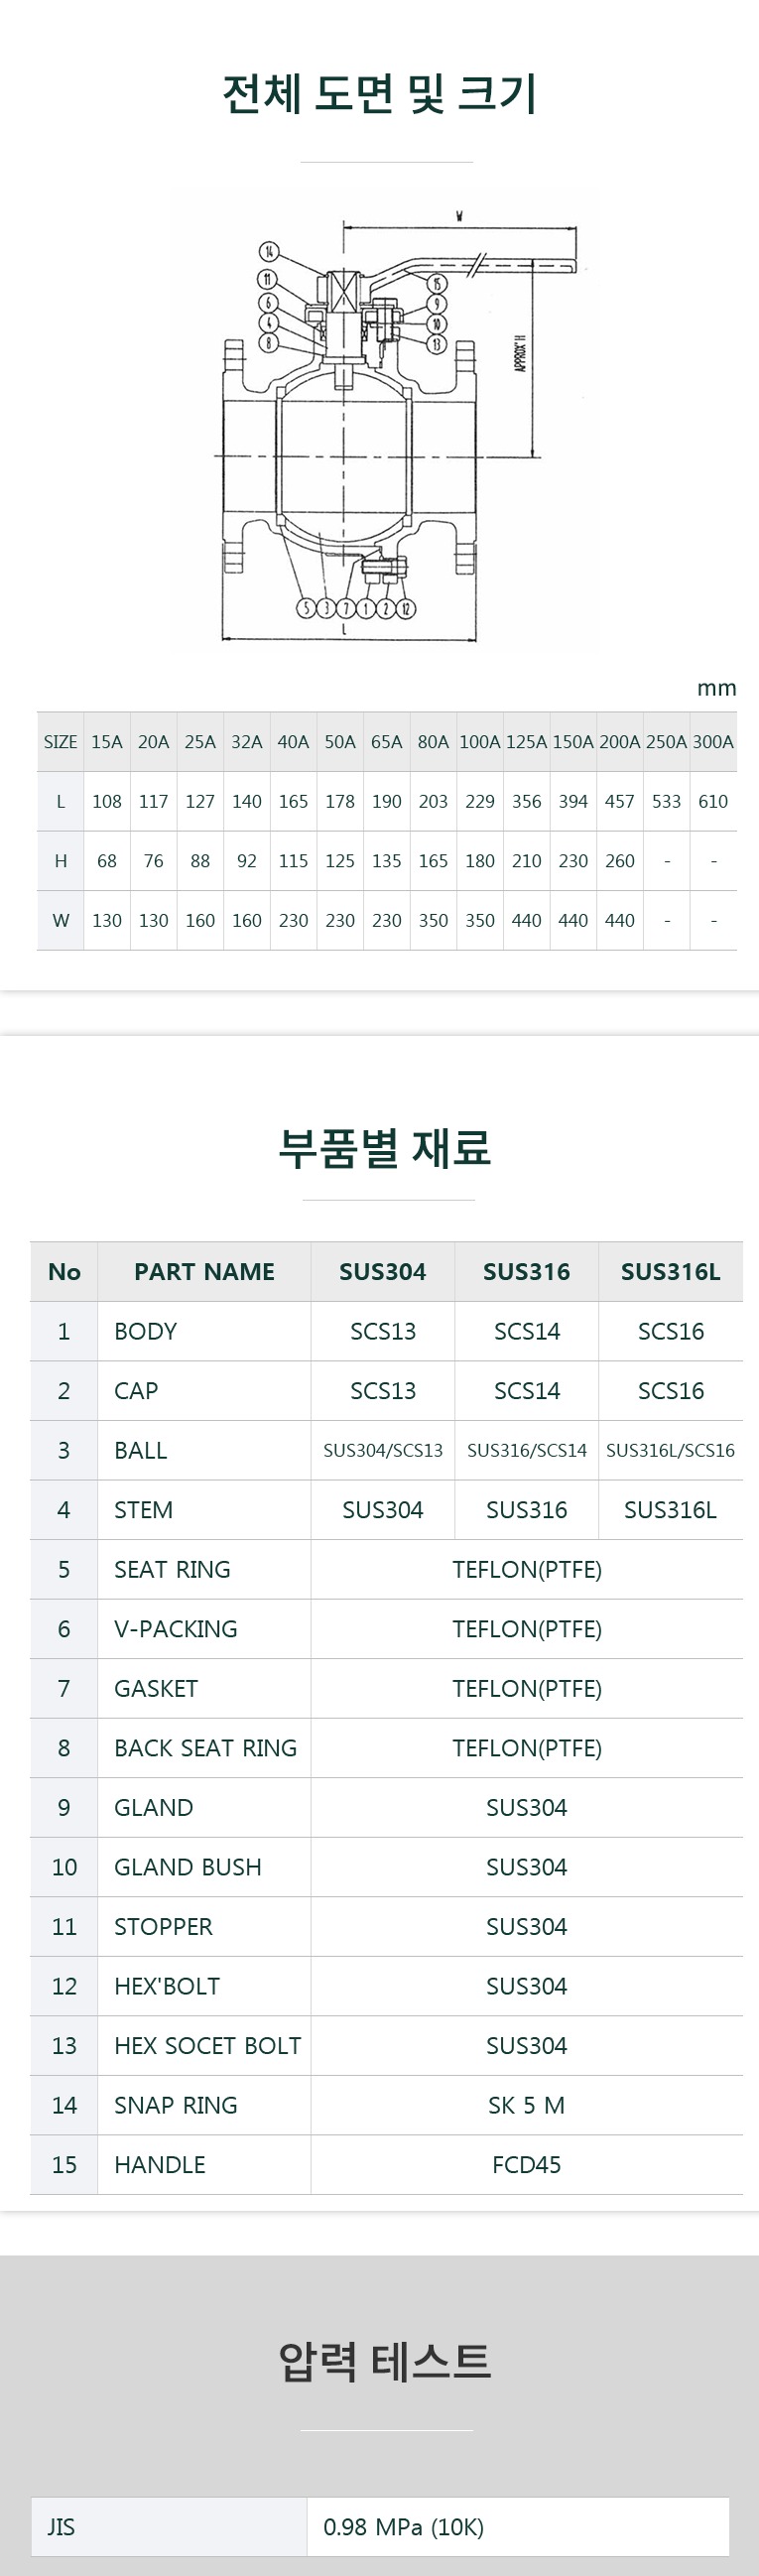
Task: Click callout number 13 on valve drawing
Action: pos(437,344)
